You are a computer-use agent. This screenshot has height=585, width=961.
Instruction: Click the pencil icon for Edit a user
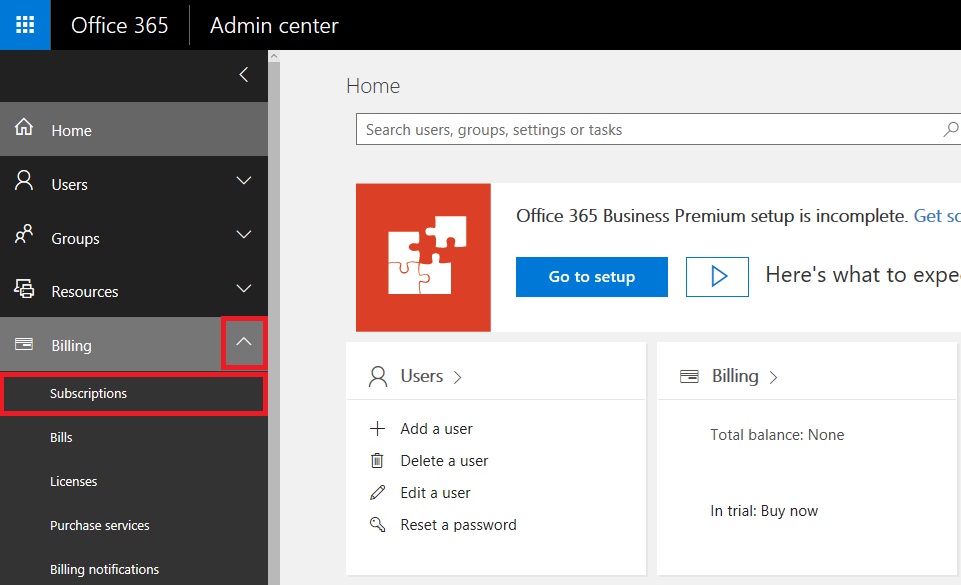point(377,493)
